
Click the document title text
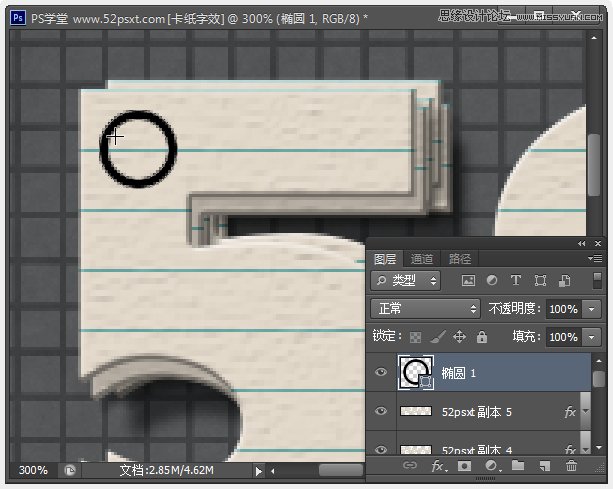199,18
